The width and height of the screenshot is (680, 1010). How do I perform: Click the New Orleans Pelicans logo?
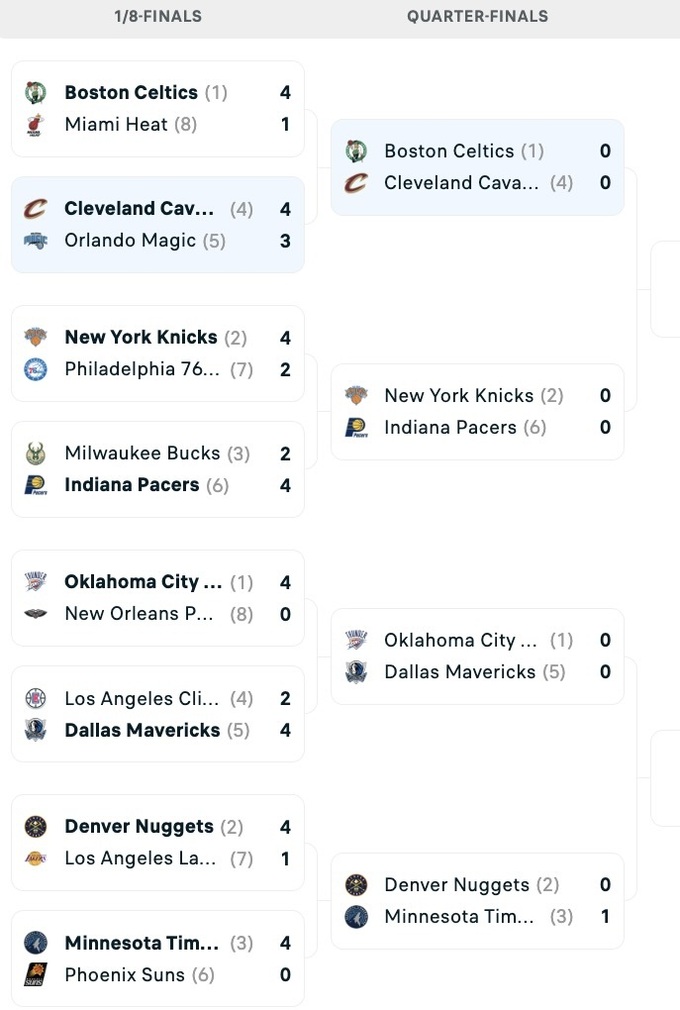click(x=36, y=614)
